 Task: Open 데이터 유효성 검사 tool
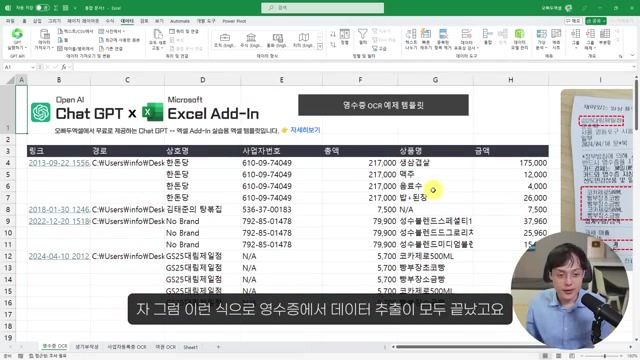pos(467,39)
